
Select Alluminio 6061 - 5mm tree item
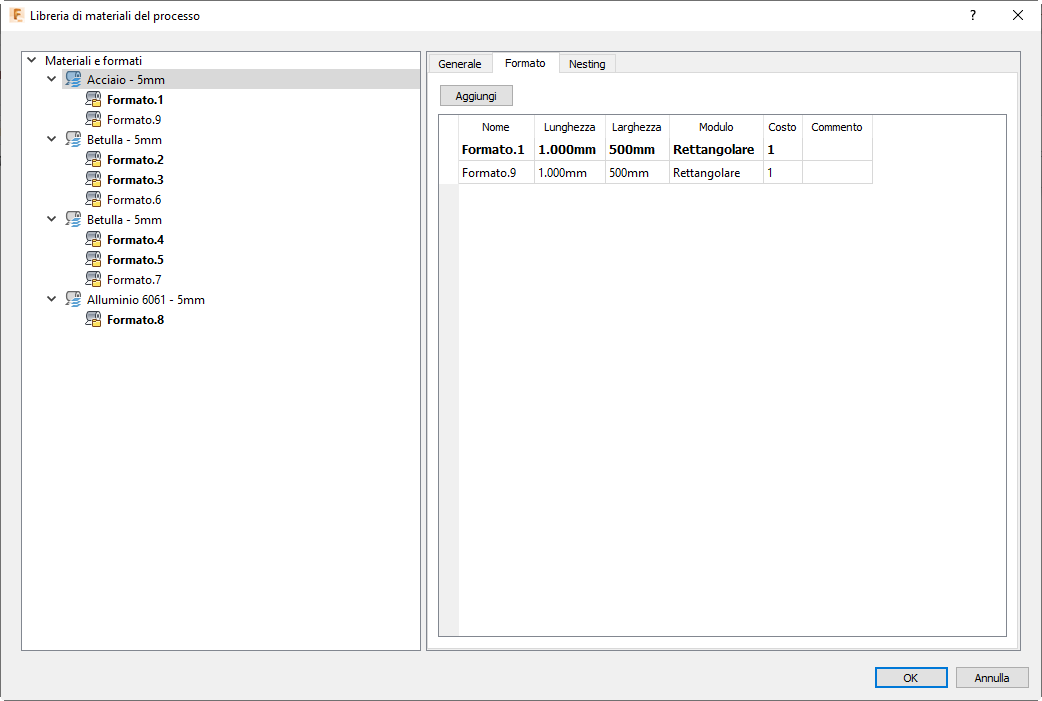[146, 300]
